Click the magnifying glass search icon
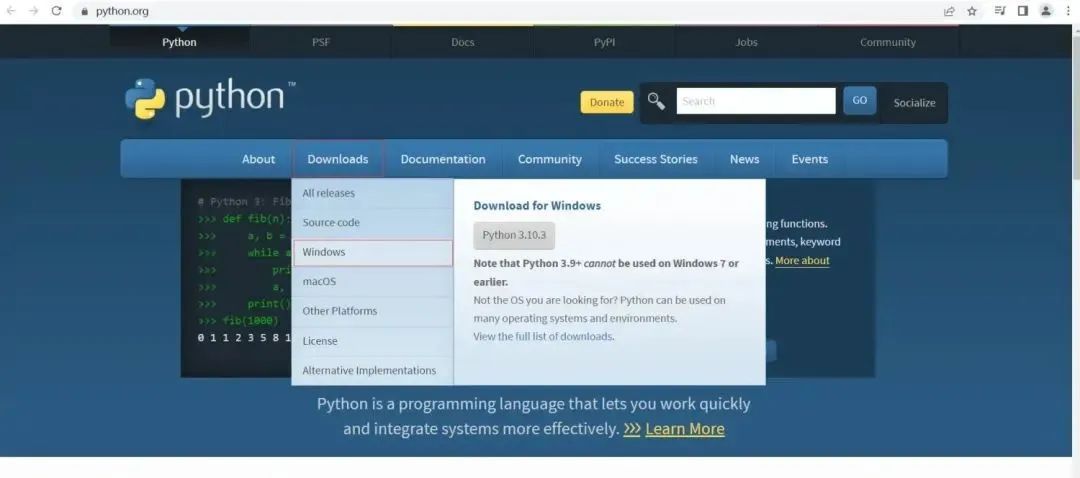1080x478 pixels. [656, 101]
